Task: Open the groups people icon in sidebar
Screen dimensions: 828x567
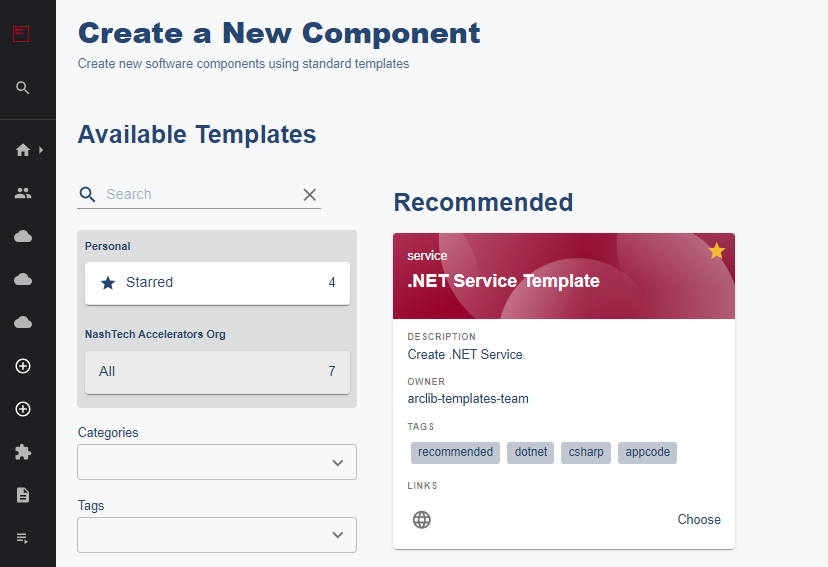Action: pos(23,193)
